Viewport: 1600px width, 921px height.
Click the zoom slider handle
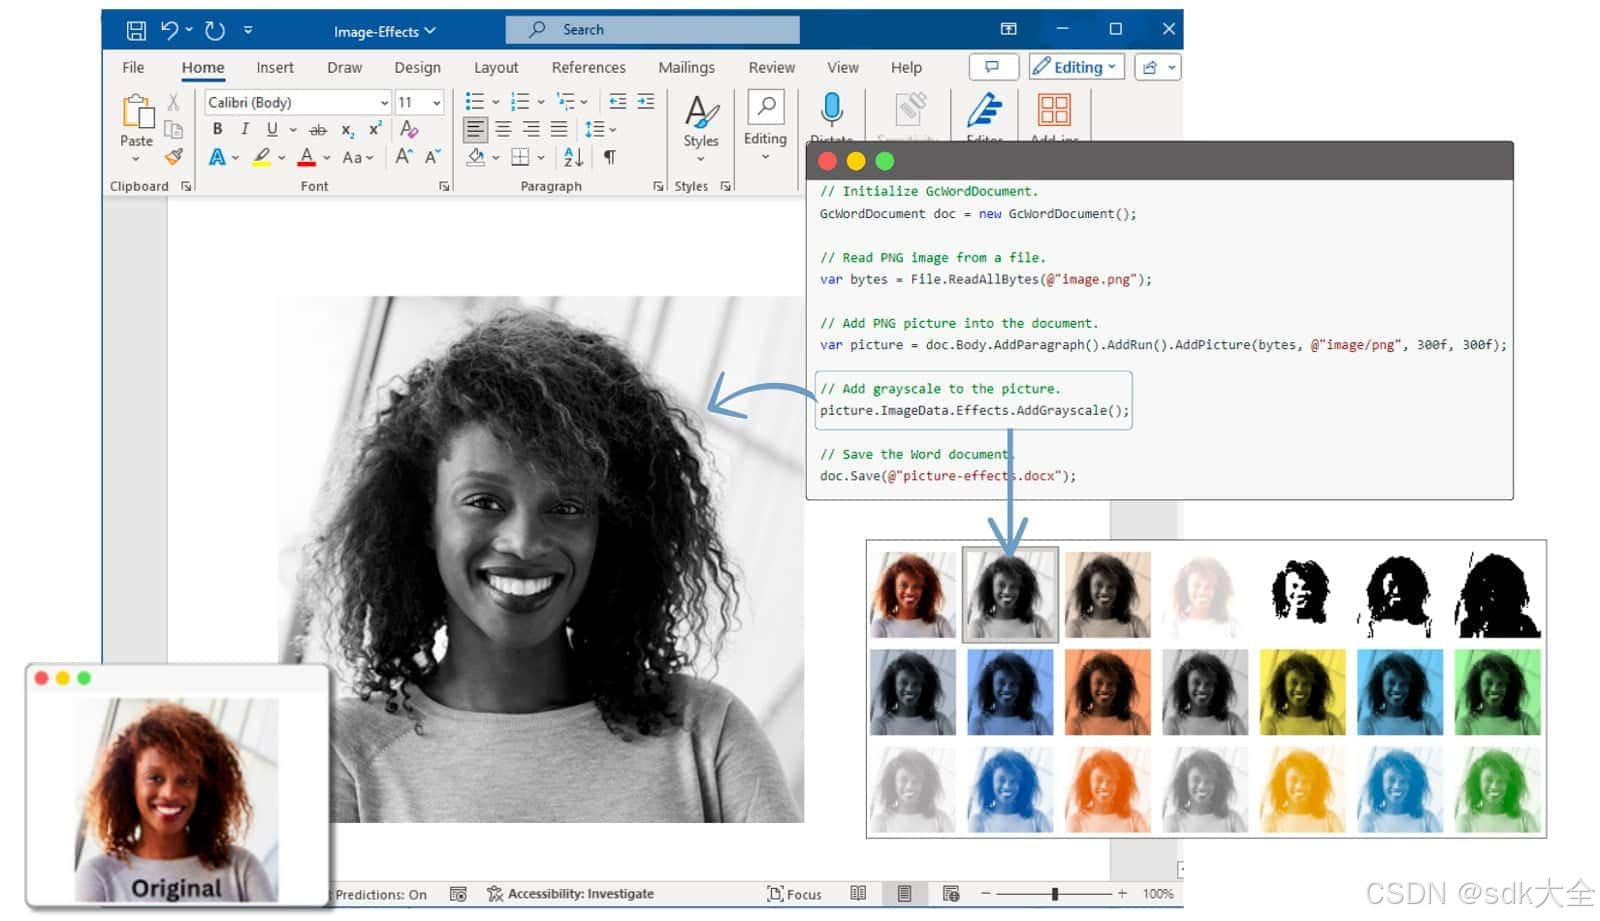1055,894
